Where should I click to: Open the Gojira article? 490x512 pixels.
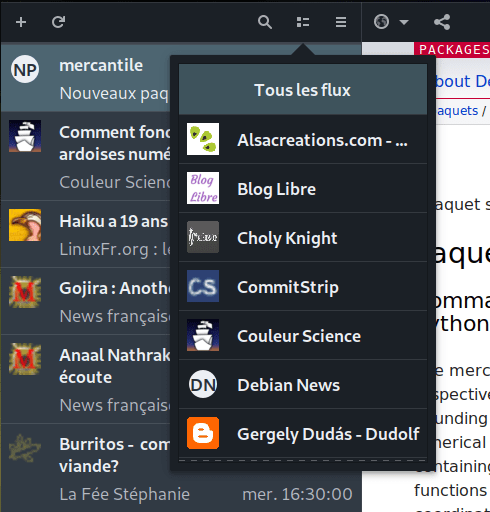pyautogui.click(x=86, y=301)
